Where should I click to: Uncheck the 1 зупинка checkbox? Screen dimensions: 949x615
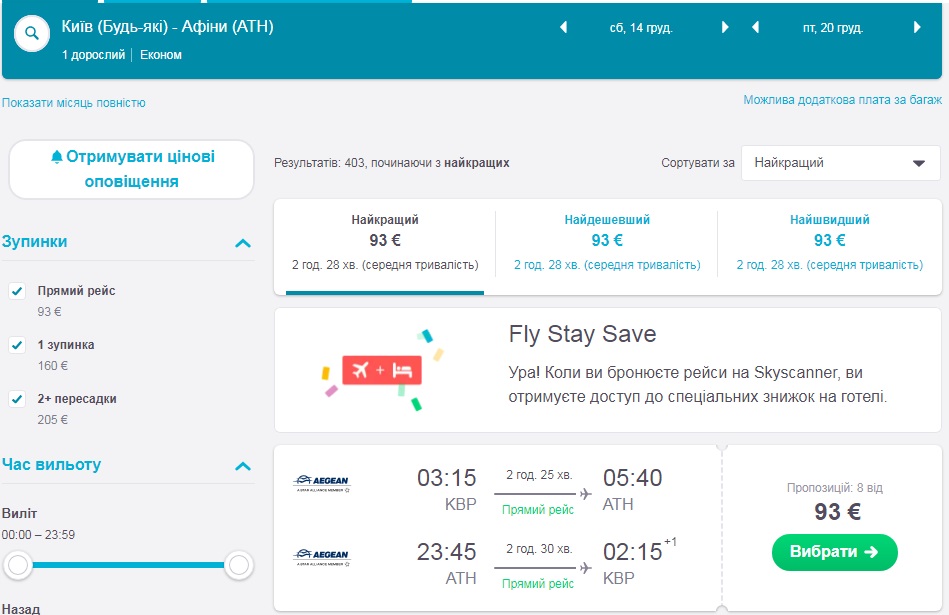pyautogui.click(x=17, y=345)
